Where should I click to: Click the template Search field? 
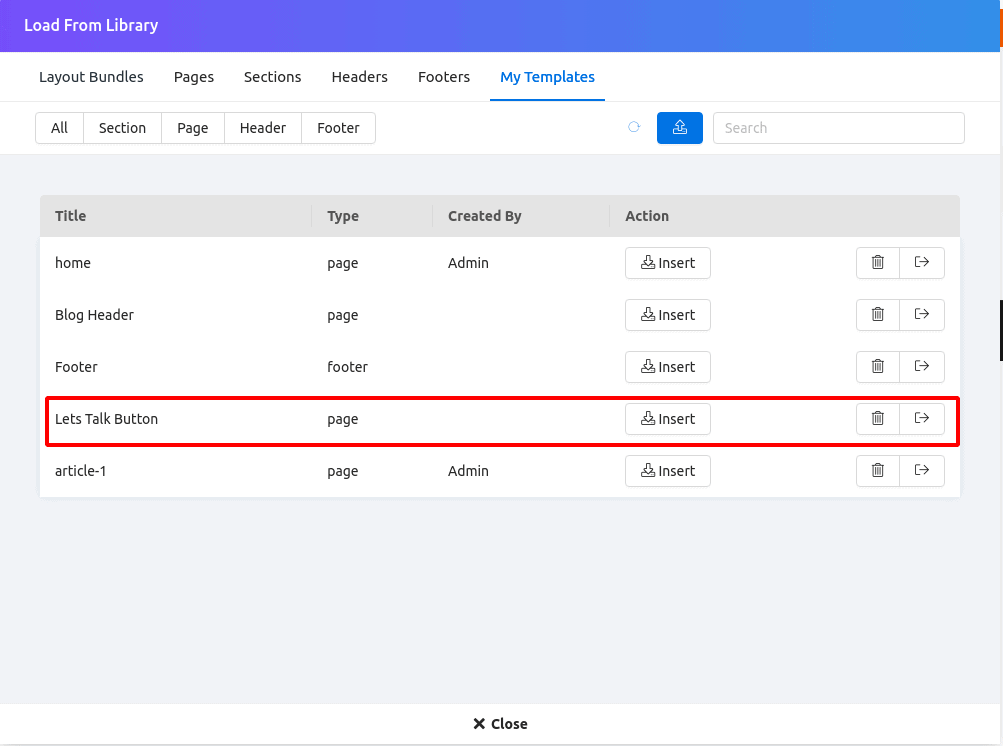click(838, 128)
